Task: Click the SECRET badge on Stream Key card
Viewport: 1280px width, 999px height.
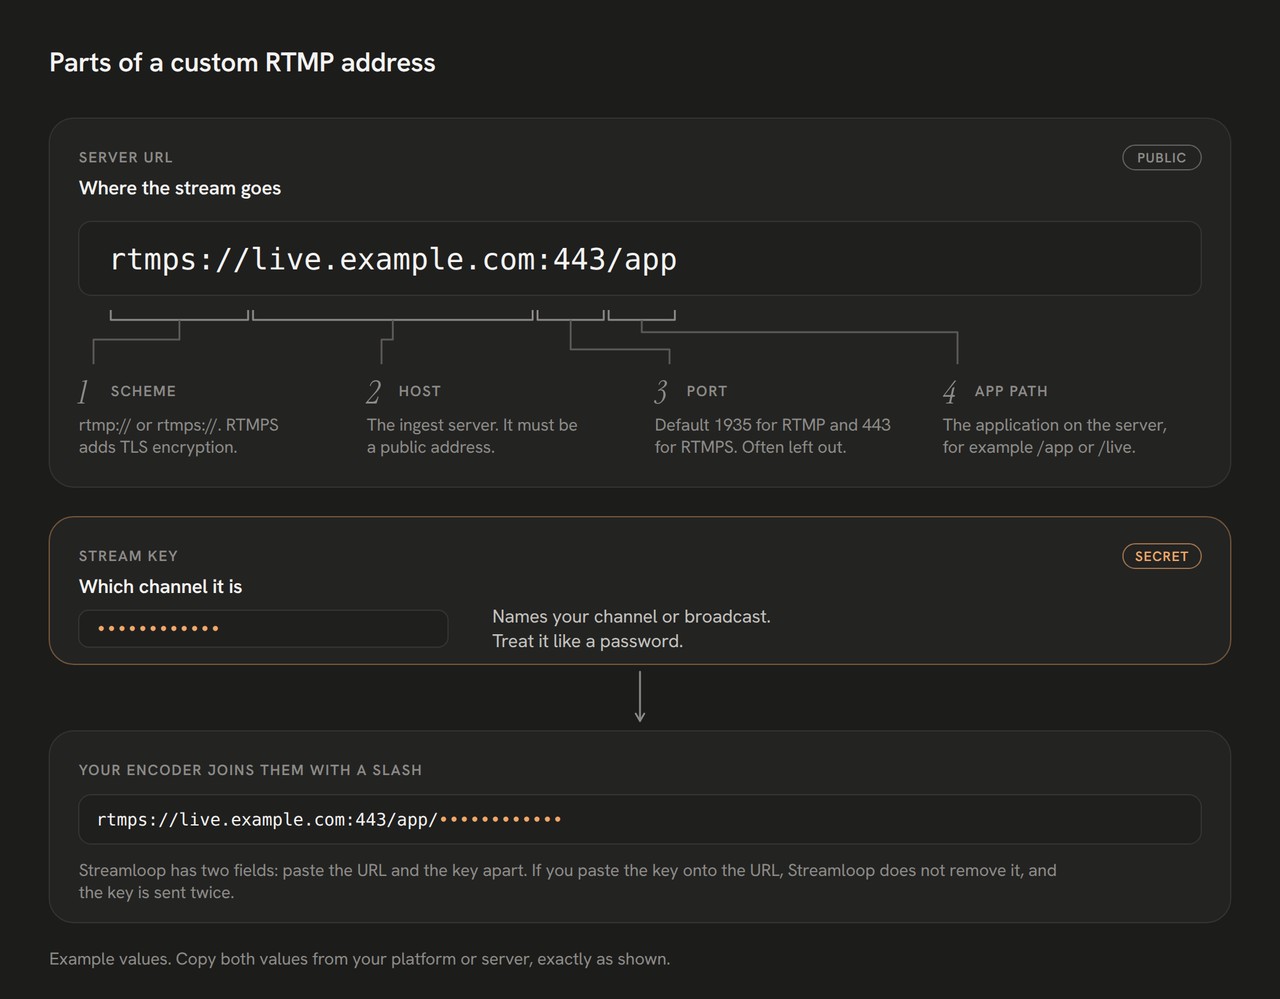Action: (x=1161, y=556)
